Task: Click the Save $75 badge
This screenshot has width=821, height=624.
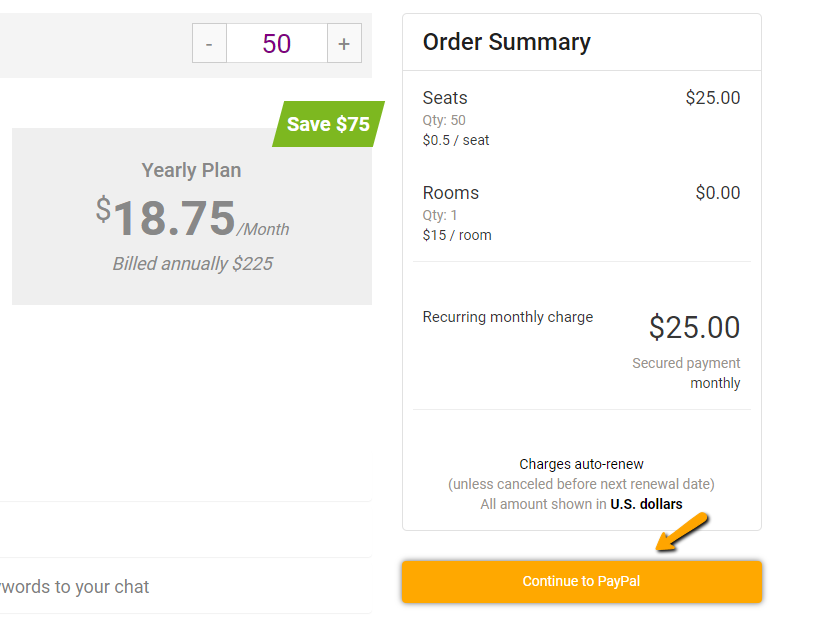Action: (x=328, y=124)
